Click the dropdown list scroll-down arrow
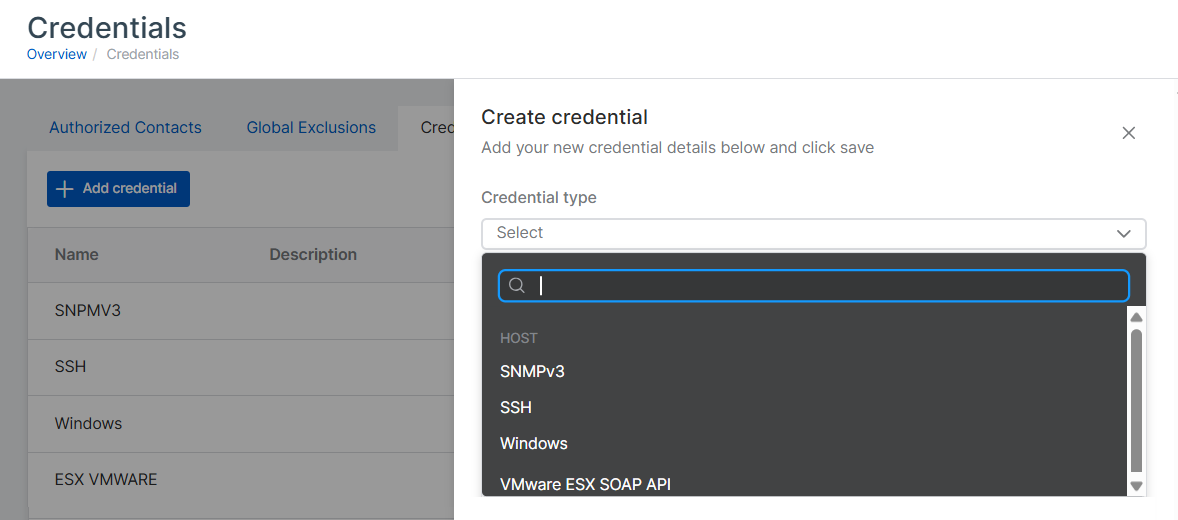The image size is (1178, 520). [1136, 486]
